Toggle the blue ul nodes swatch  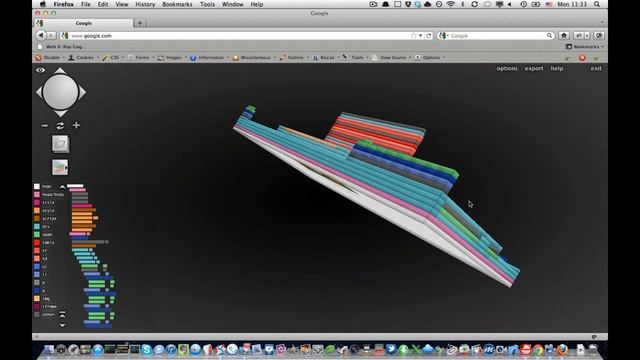coord(37,267)
